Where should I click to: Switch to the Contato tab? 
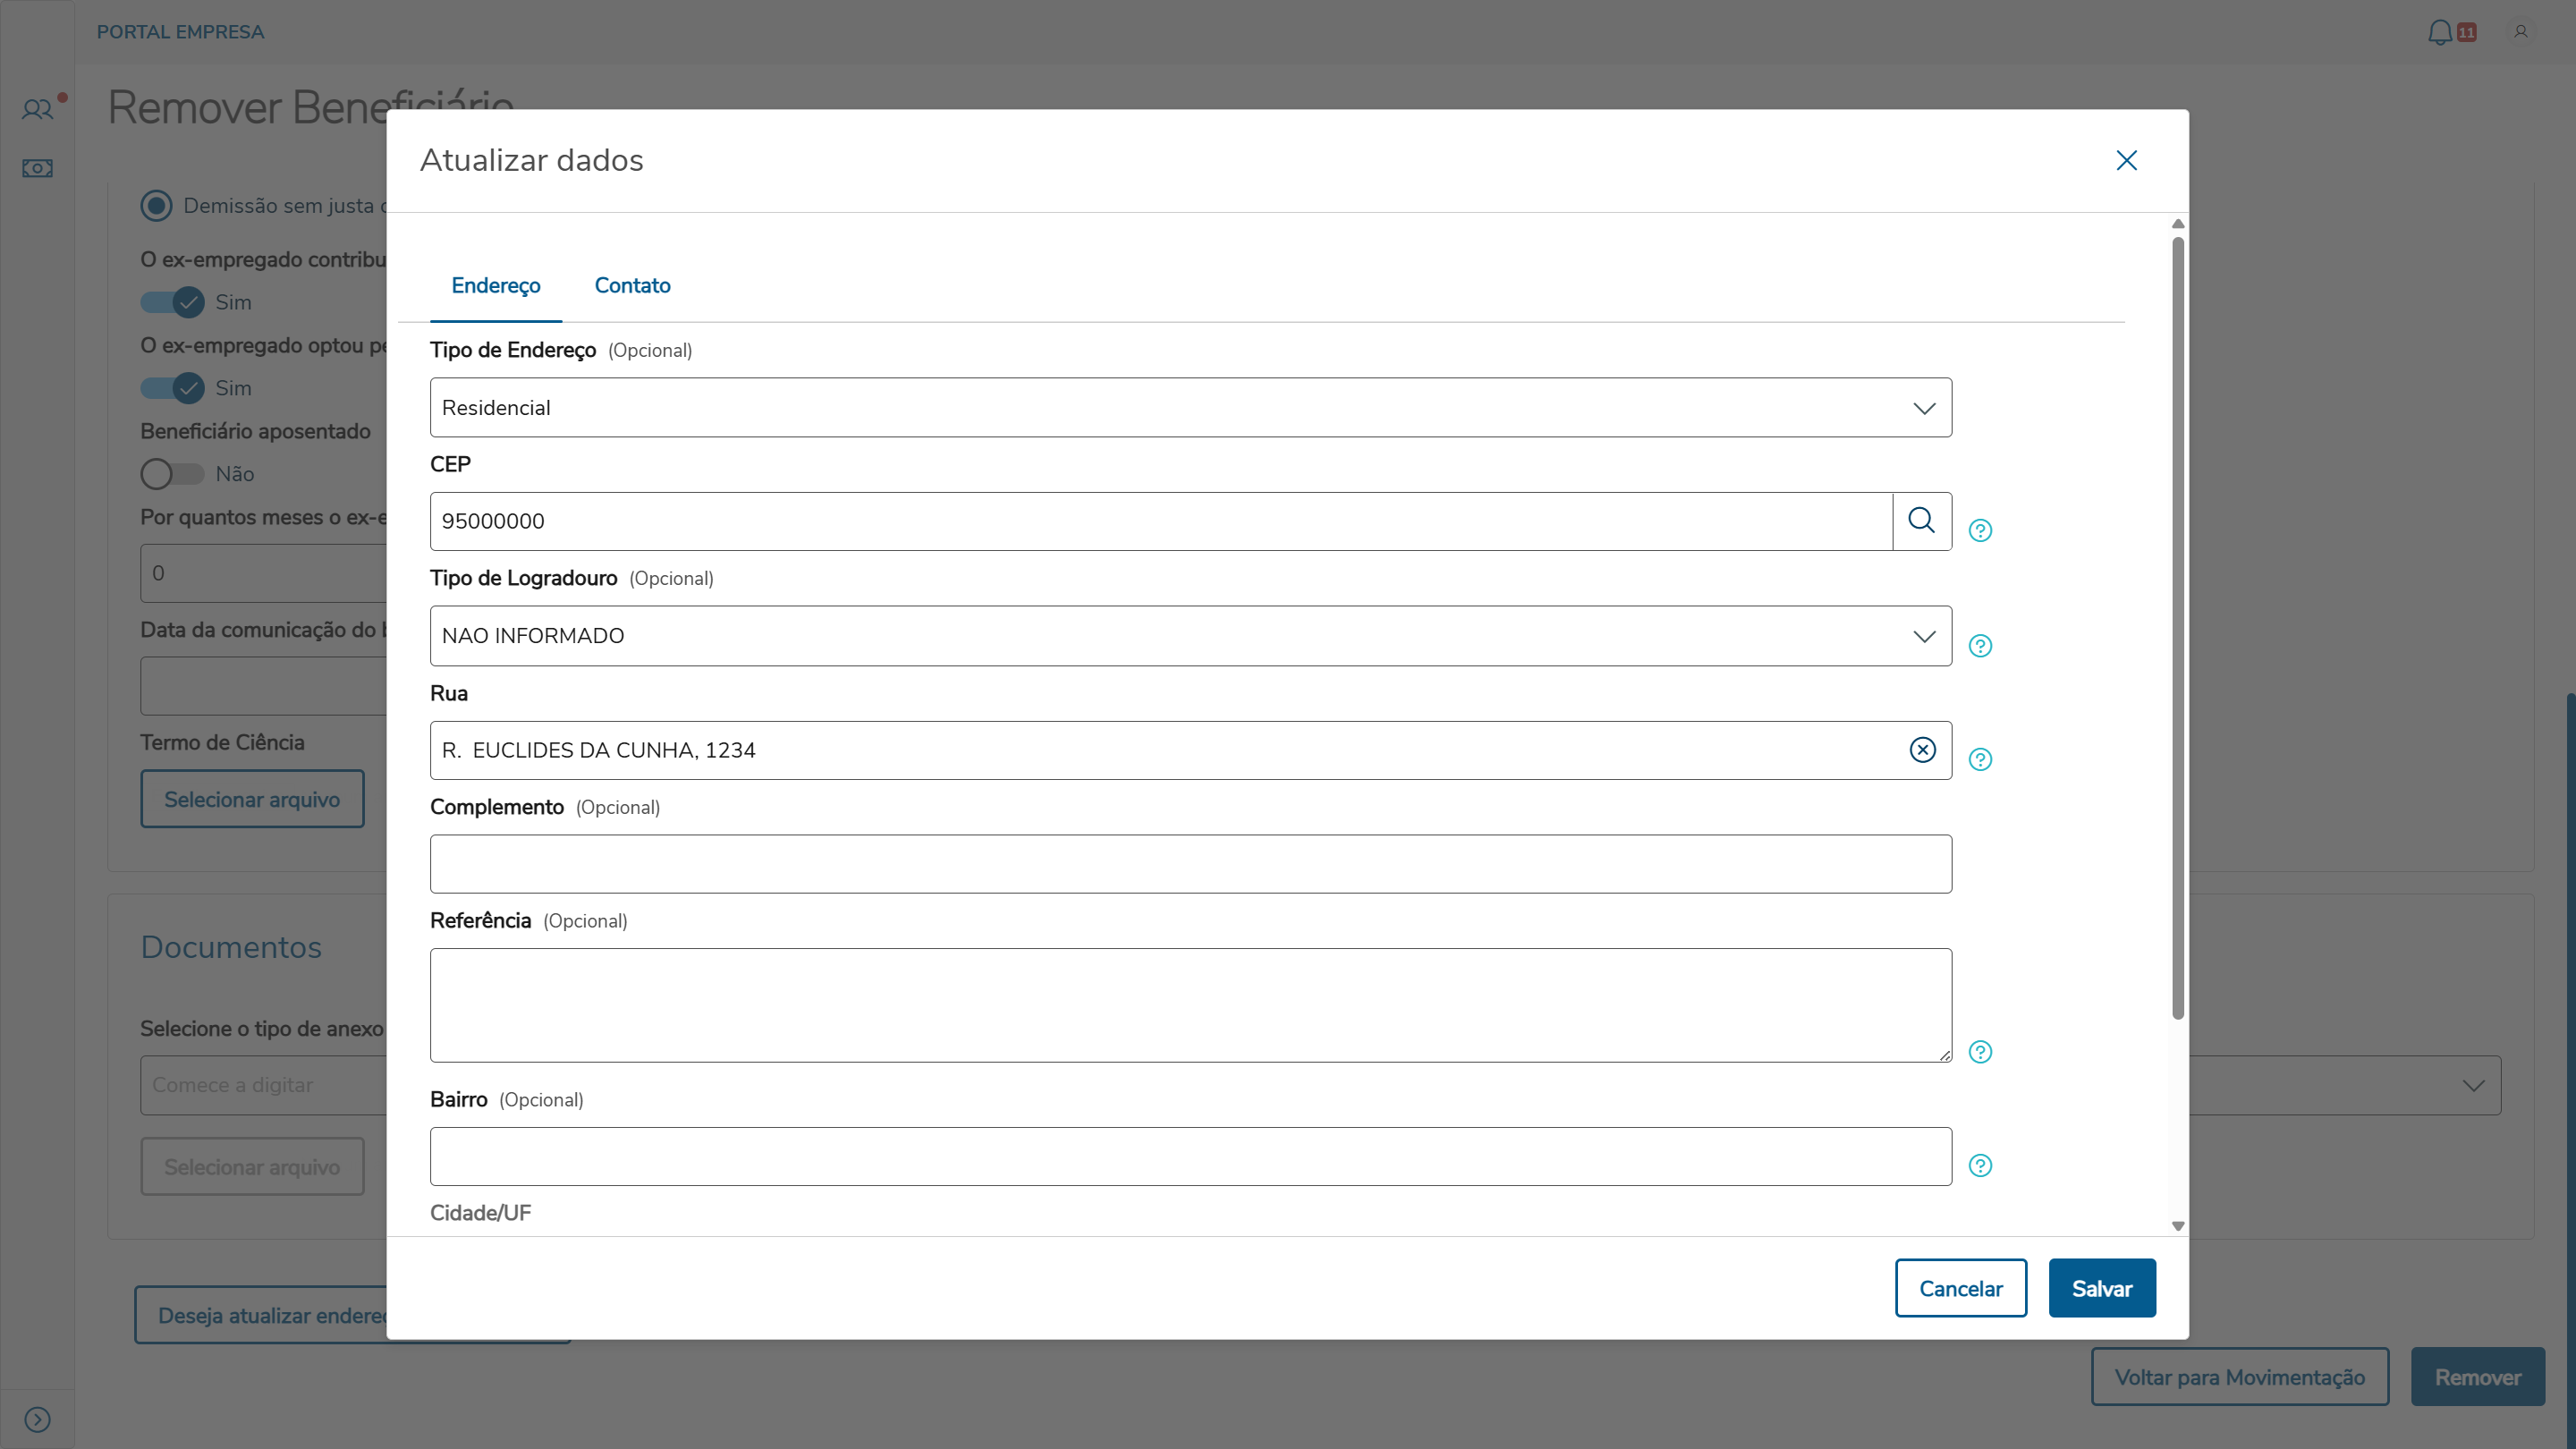[632, 286]
